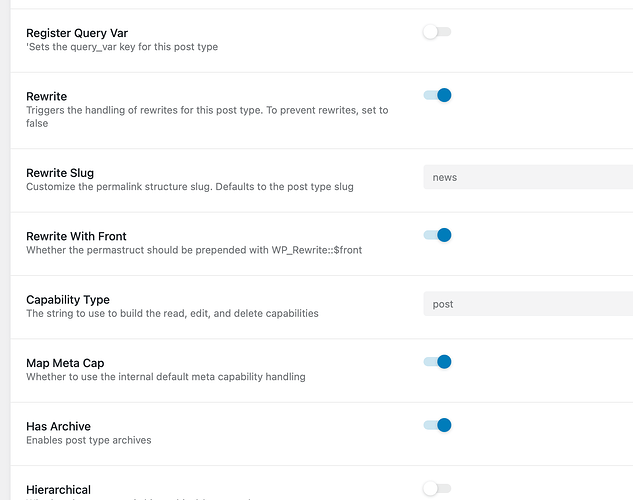633x500 pixels.
Task: Click 'Enables post type archives' description
Action: [x=89, y=440]
